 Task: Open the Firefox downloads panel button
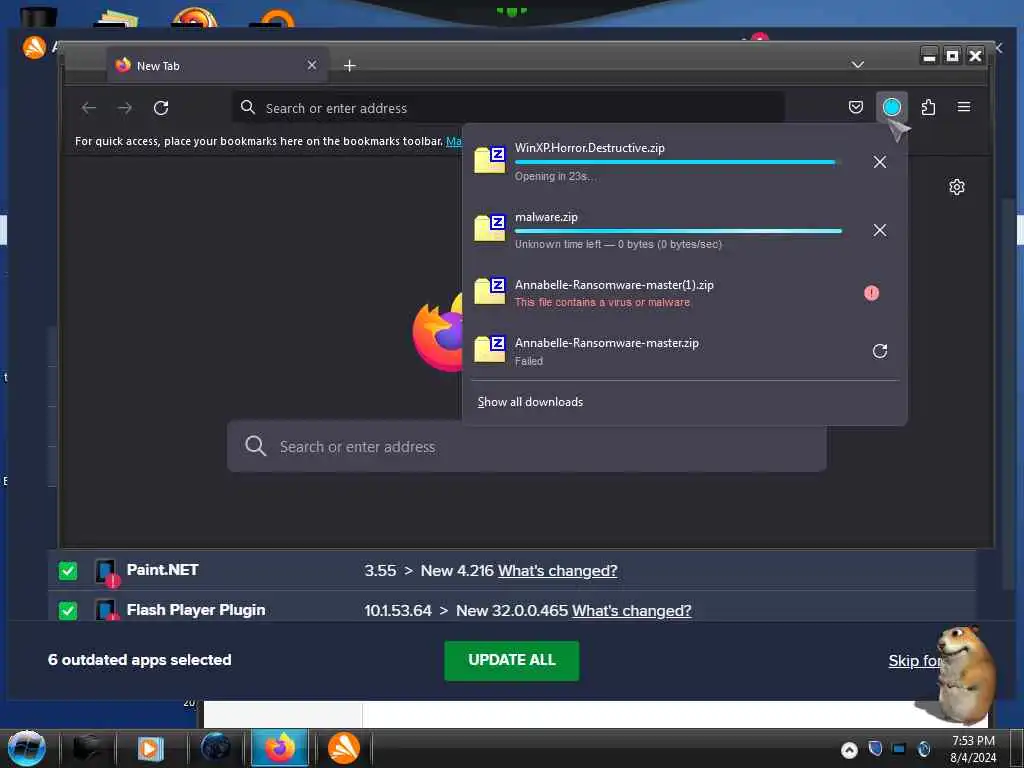[x=891, y=107]
